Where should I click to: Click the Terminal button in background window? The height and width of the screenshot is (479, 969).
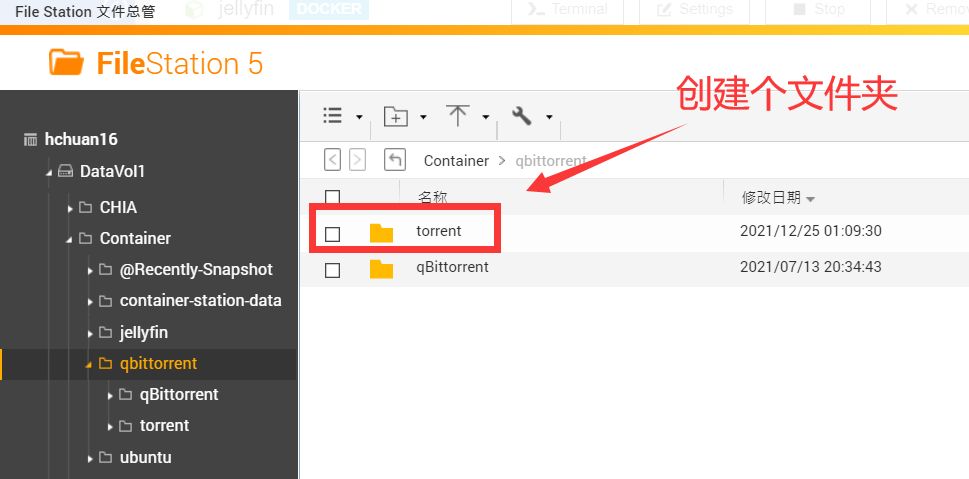[x=567, y=9]
